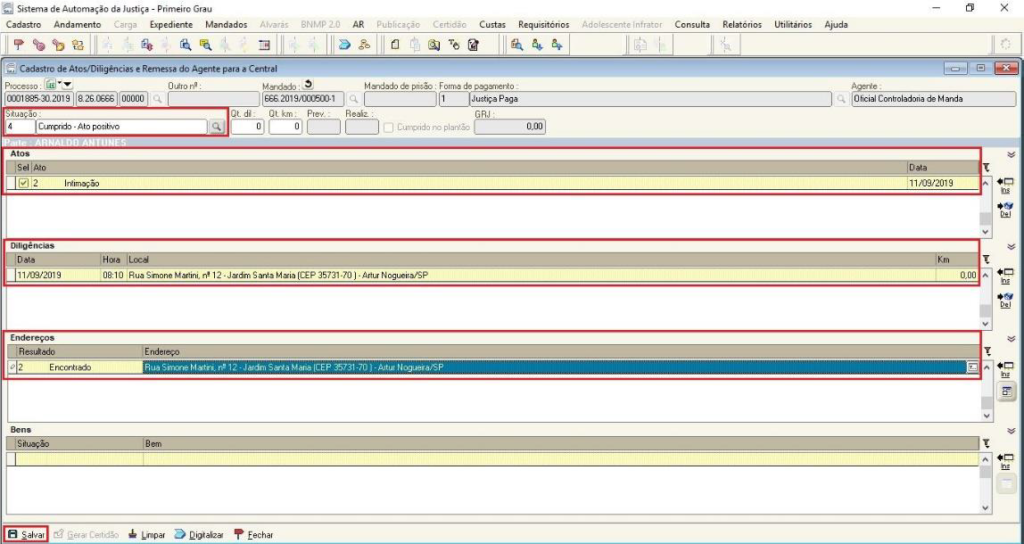The width and height of the screenshot is (1024, 544).
Task: Click the Situação code field containing 4
Action: click(x=18, y=127)
